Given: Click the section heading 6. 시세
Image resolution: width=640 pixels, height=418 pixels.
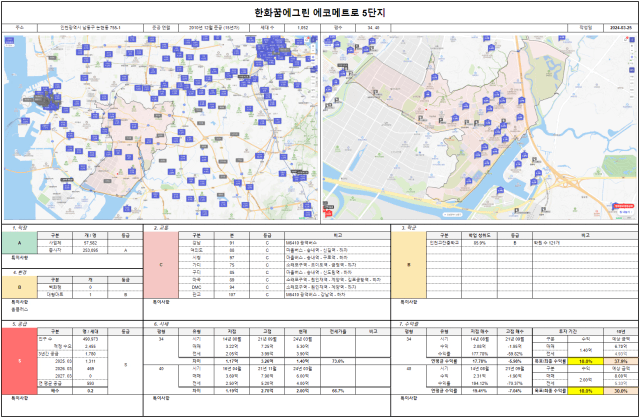Looking at the screenshot, I should (x=161, y=324).
